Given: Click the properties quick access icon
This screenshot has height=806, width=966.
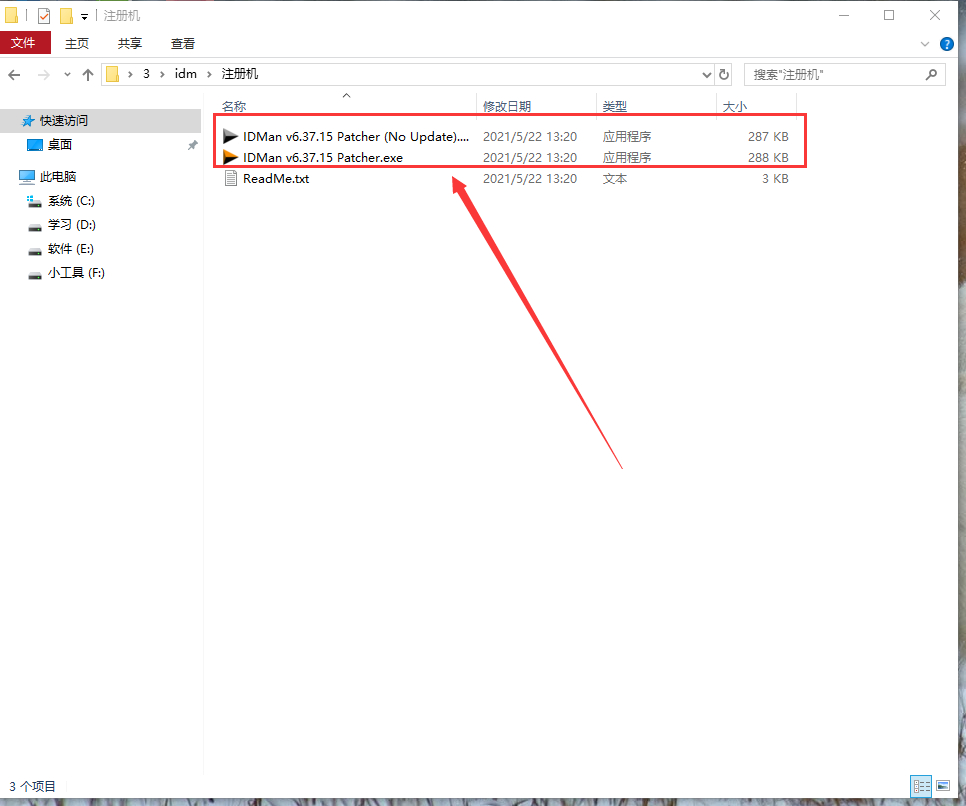Looking at the screenshot, I should pos(44,15).
